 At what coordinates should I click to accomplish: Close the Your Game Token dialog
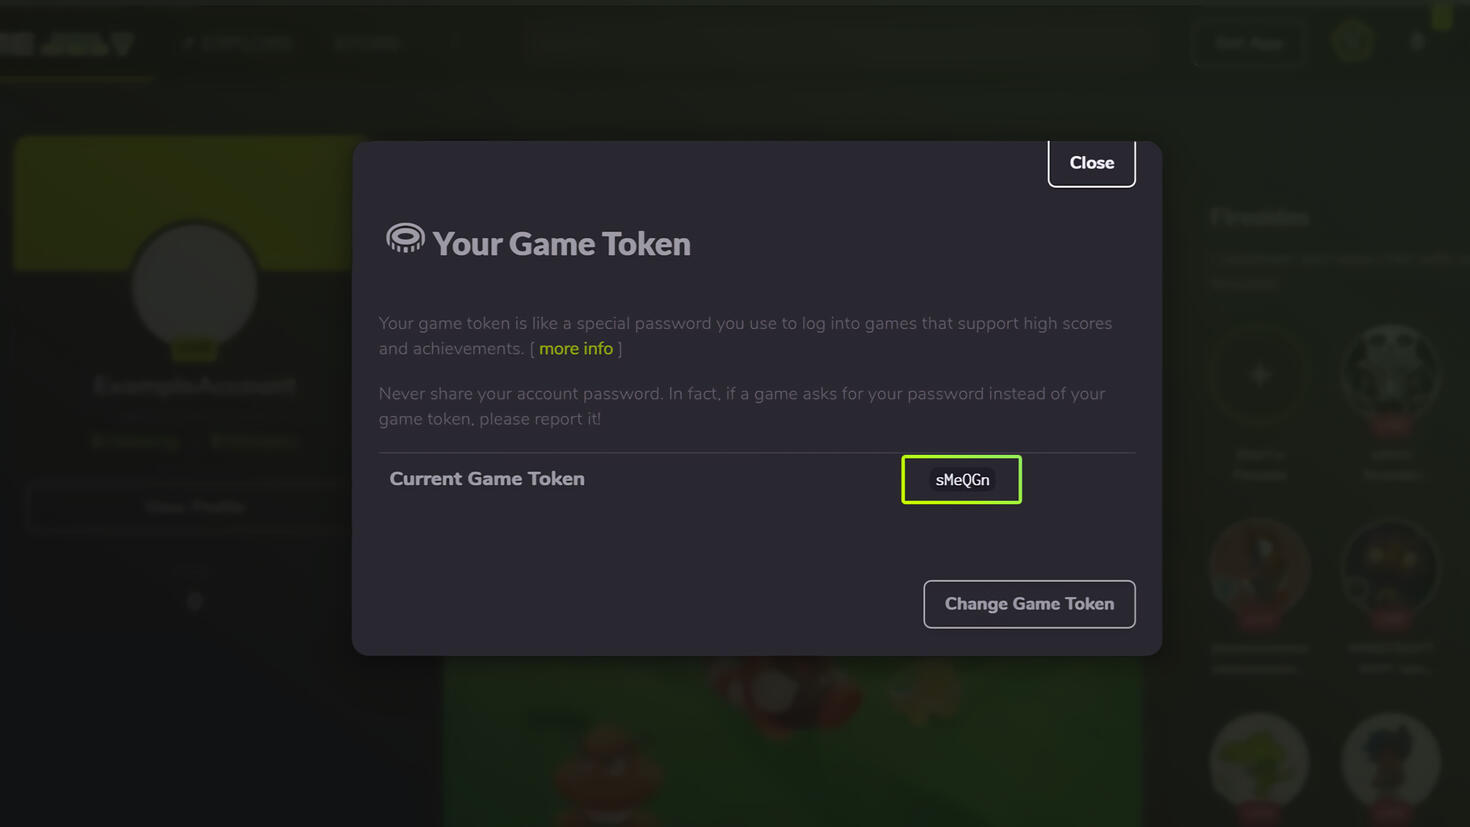tap(1091, 163)
